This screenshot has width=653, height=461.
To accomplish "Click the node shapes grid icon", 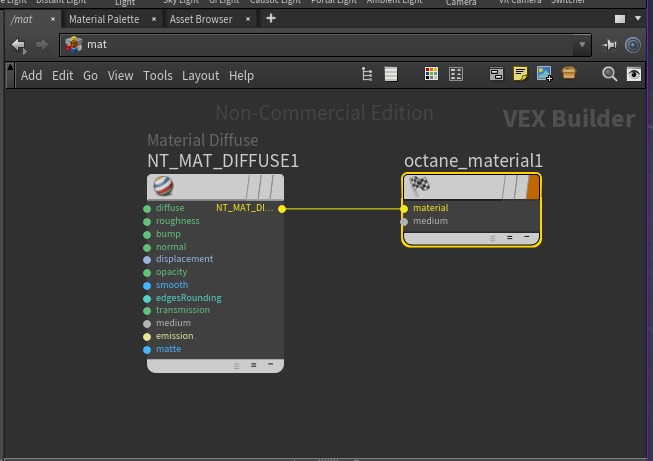I will pos(456,75).
